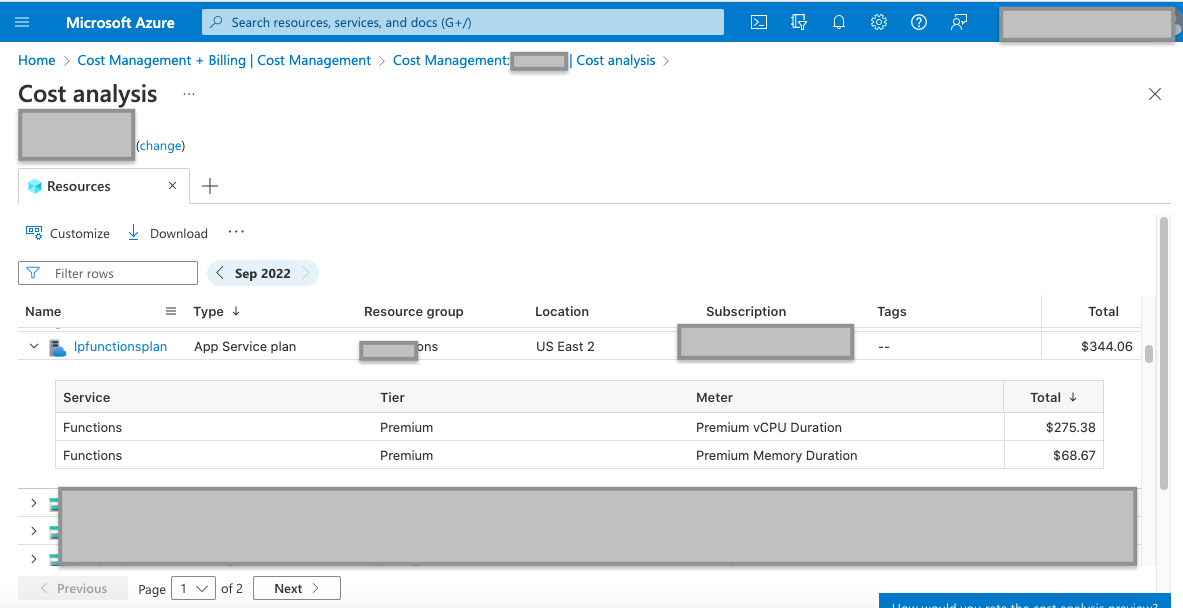
Task: Go to Home breadcrumb
Action: pyautogui.click(x=36, y=60)
